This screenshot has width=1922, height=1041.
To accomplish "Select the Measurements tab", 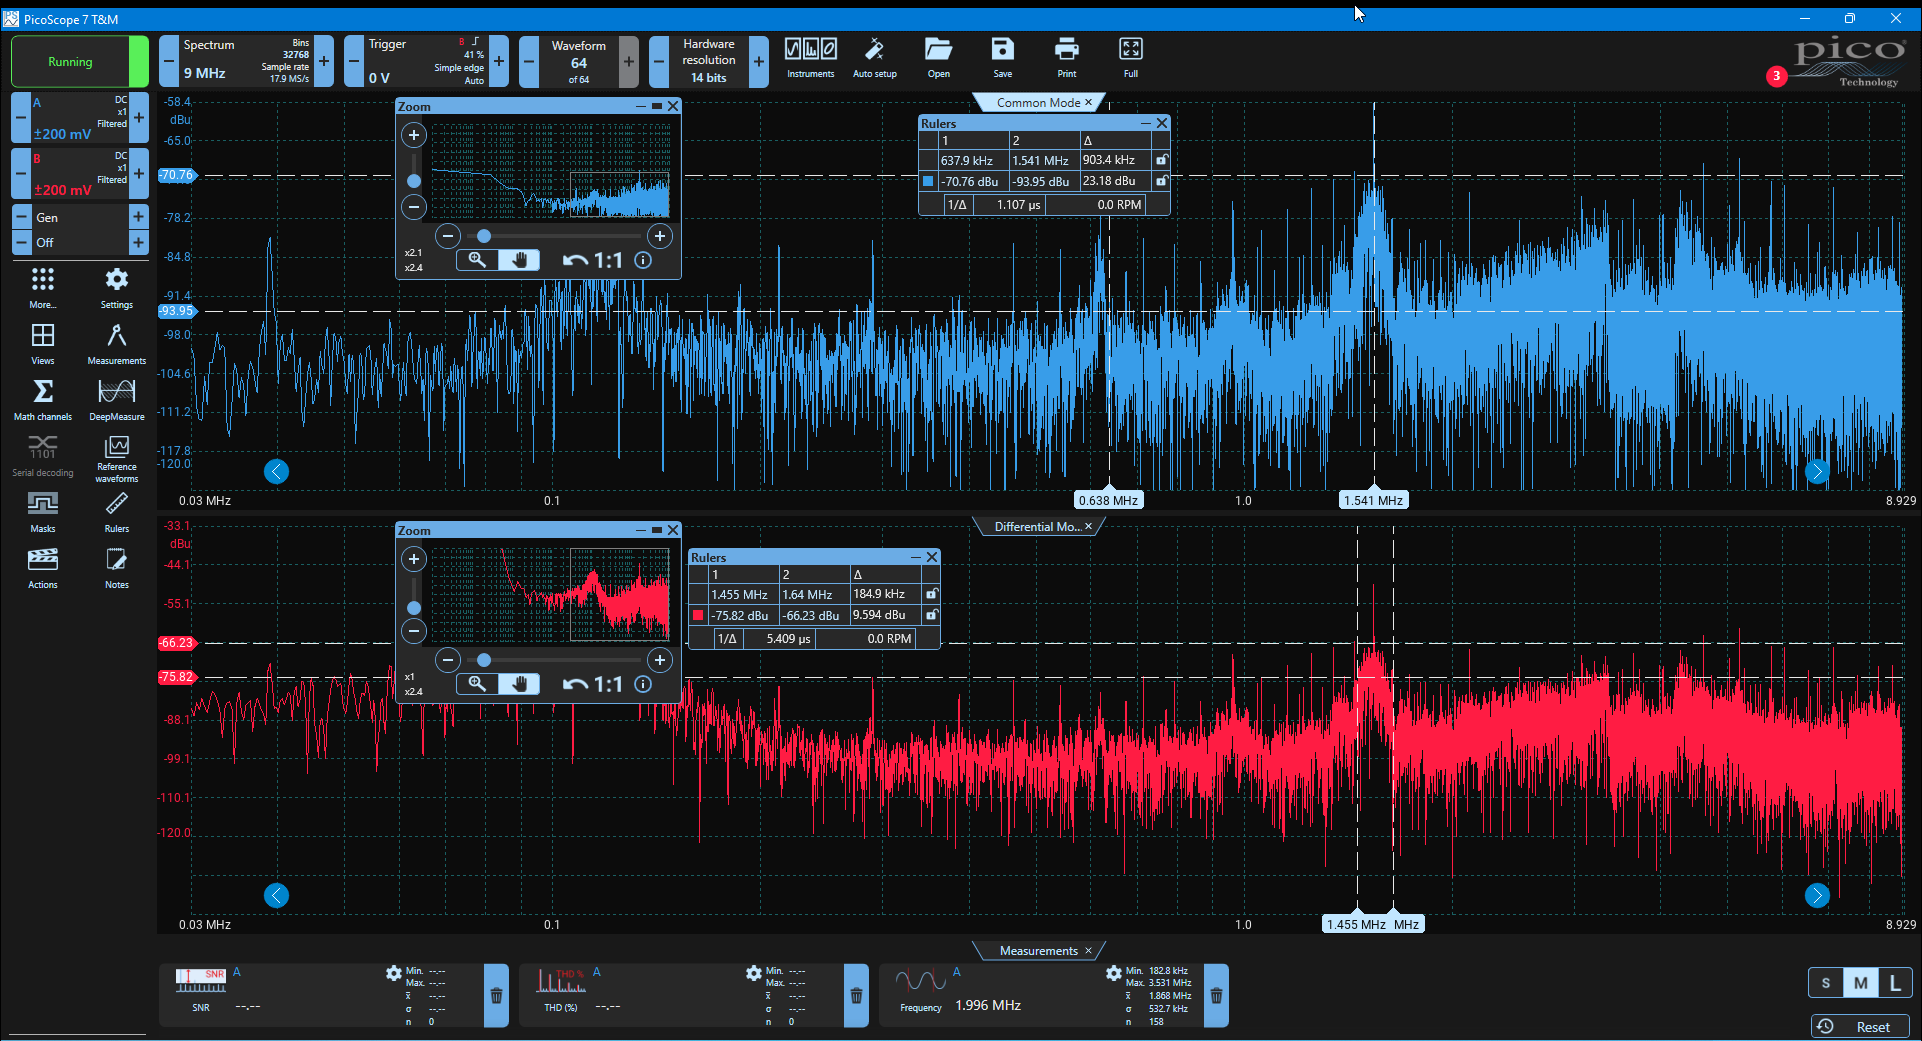I will 1039,950.
